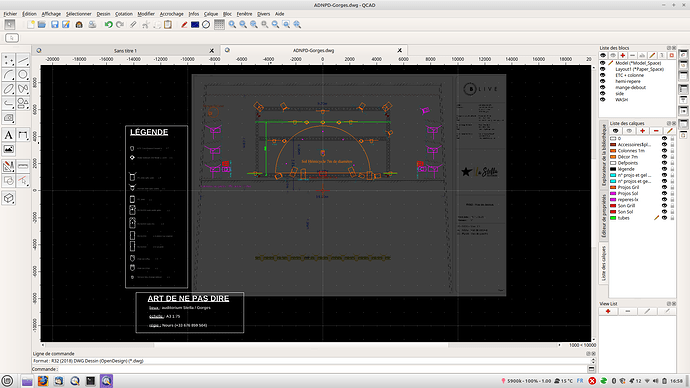Click color swatch of layer 'Colonnes 1m'
Viewport: 690px width, 388px height.
pyautogui.click(x=613, y=150)
